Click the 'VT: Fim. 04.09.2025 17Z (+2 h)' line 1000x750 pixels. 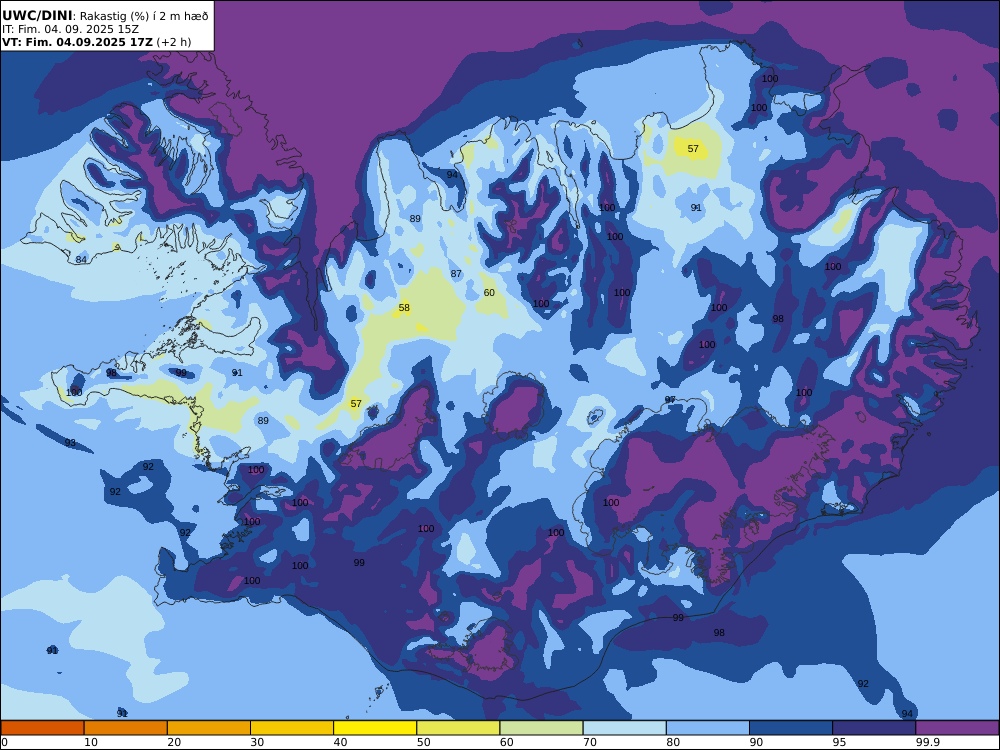tap(96, 43)
